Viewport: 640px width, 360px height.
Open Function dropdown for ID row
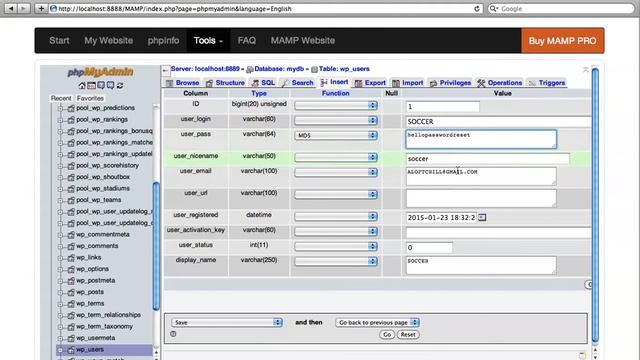click(336, 105)
